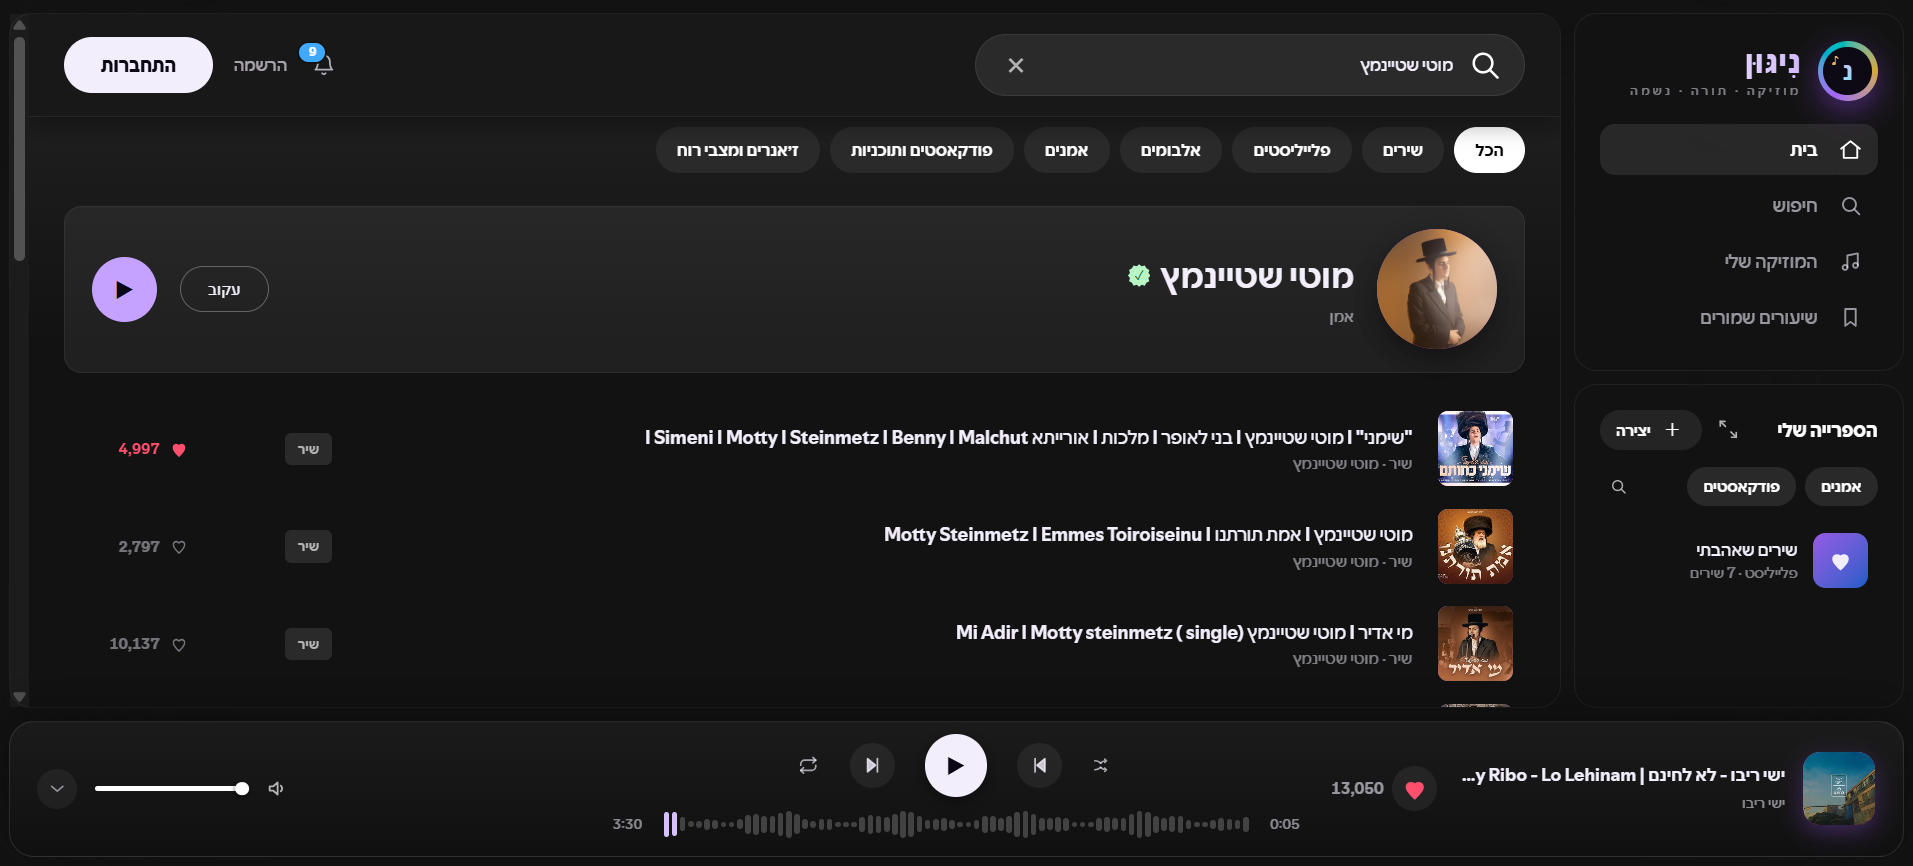Click the הרשמה sign-up link
The width and height of the screenshot is (1913, 866).
click(260, 65)
